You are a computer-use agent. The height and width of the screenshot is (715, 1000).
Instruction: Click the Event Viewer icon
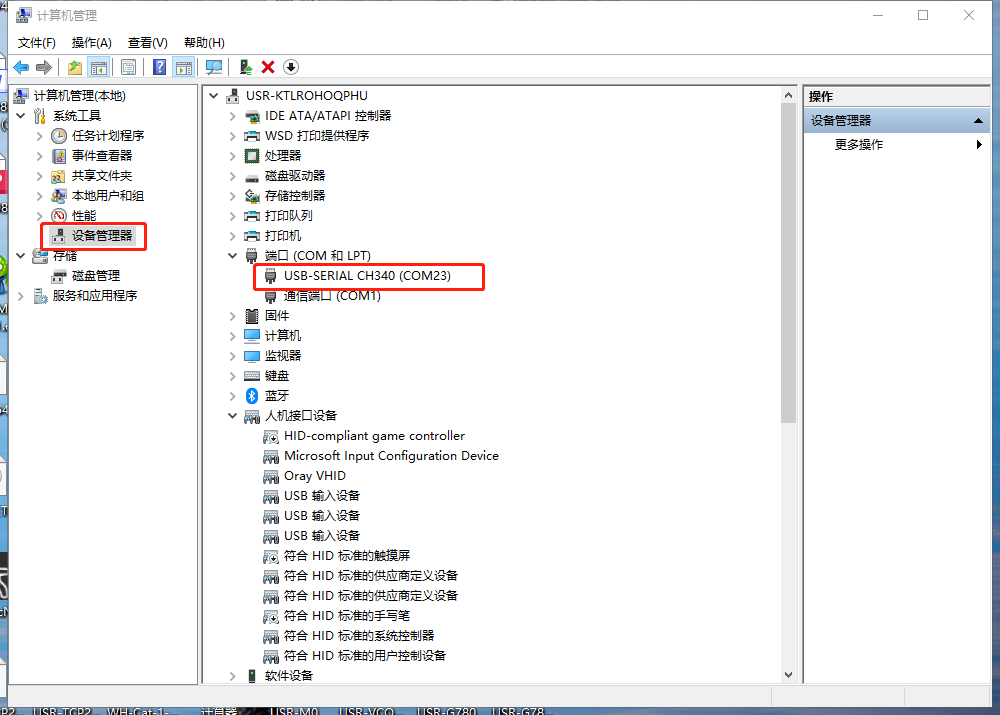pyautogui.click(x=59, y=156)
